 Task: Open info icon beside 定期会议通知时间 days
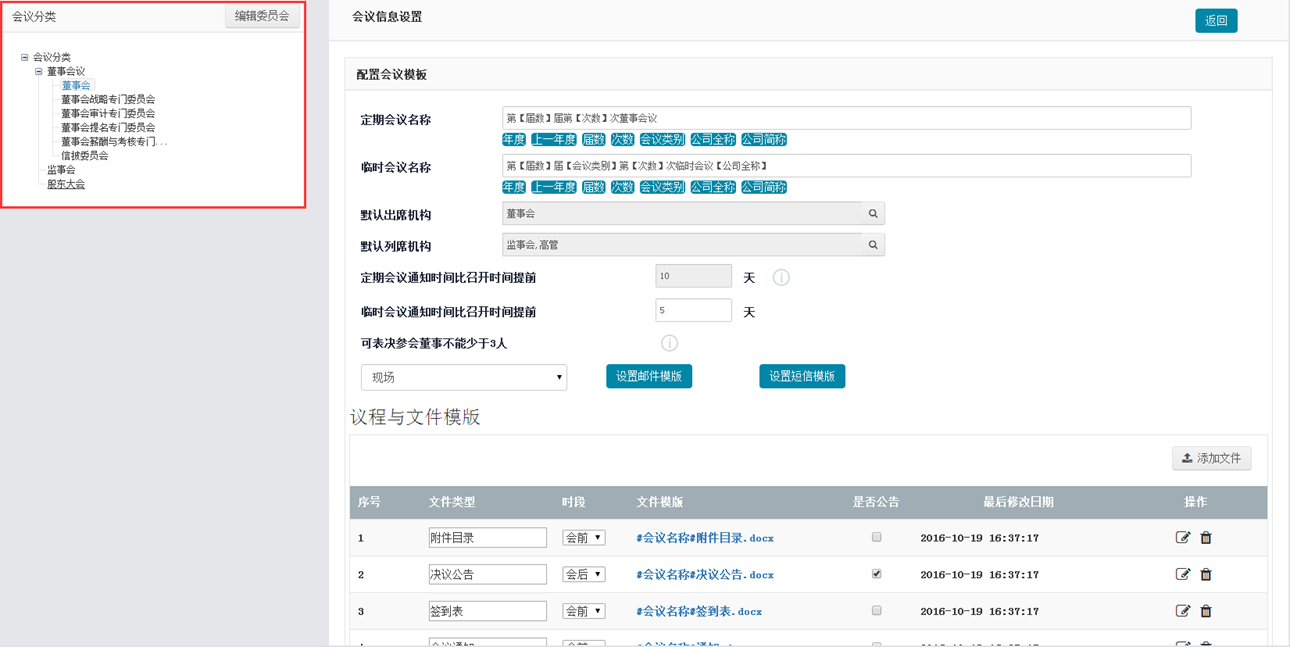(x=781, y=278)
